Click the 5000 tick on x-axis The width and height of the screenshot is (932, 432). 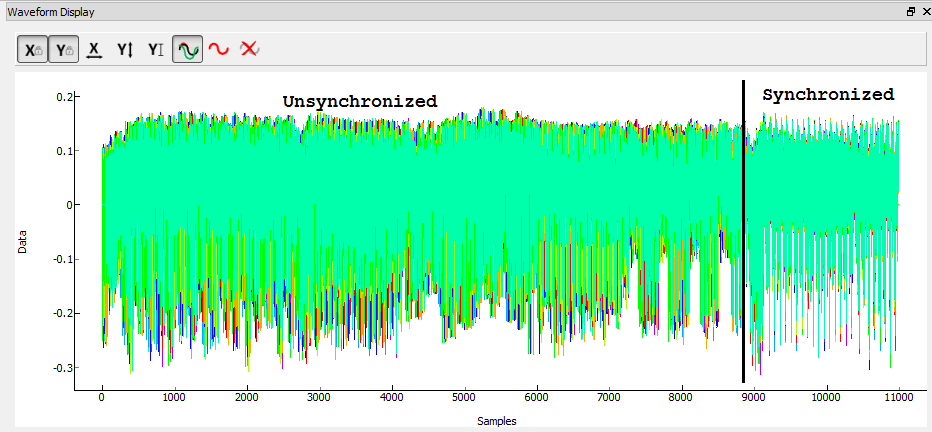pyautogui.click(x=464, y=397)
